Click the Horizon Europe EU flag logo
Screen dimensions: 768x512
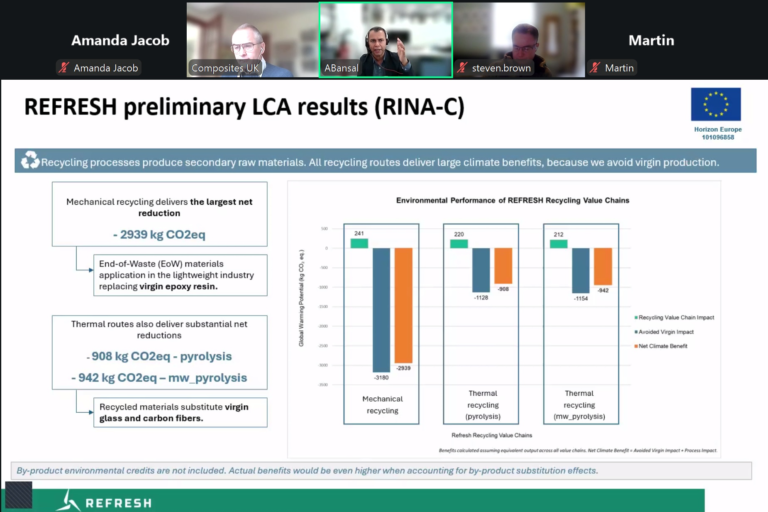(716, 104)
